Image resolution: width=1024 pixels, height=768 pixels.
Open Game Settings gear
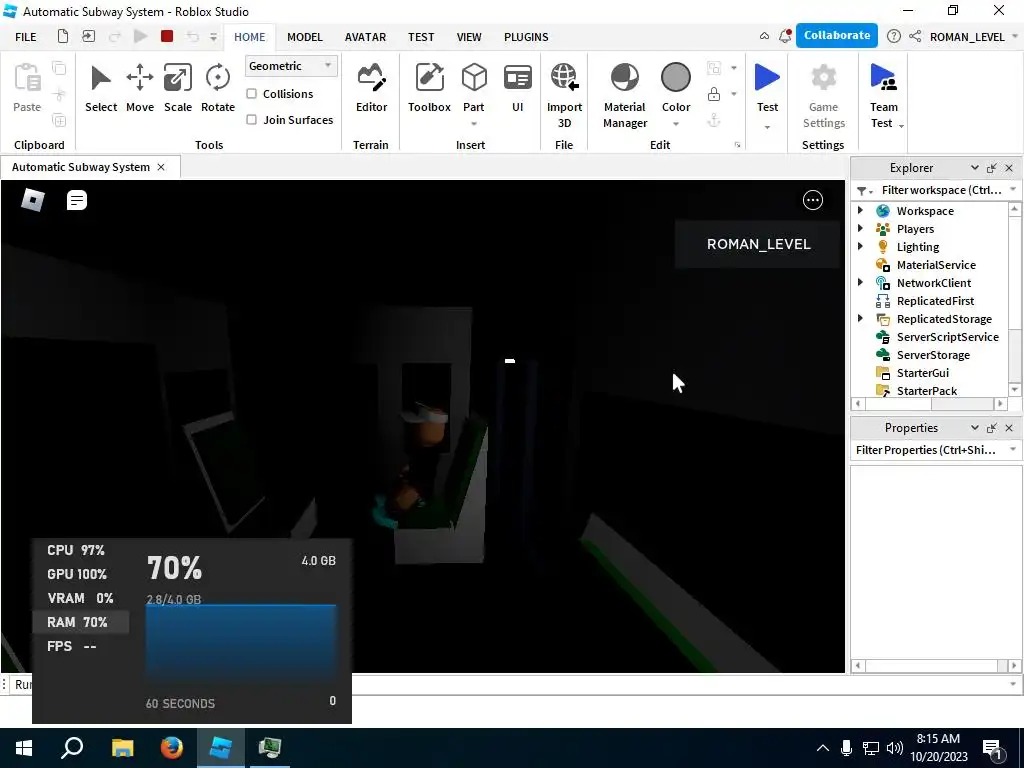click(824, 78)
